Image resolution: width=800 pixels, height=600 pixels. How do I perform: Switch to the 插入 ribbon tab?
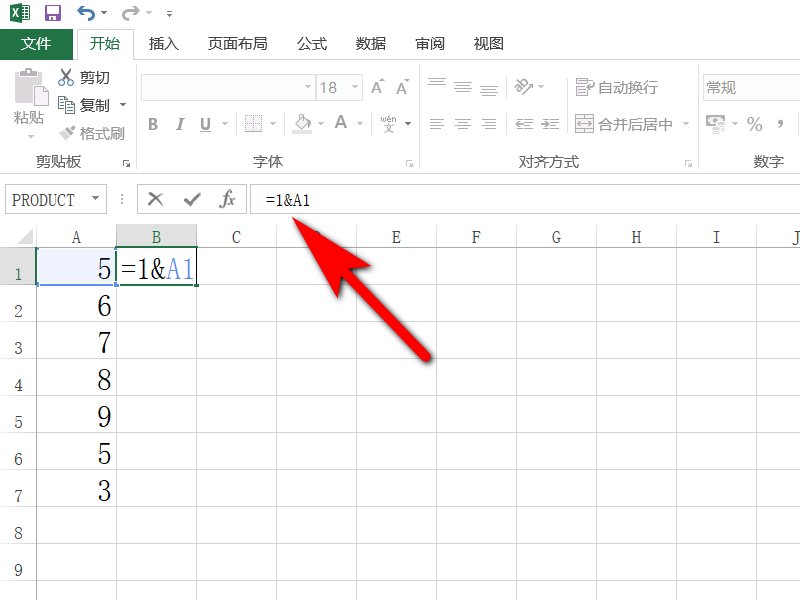coord(163,44)
